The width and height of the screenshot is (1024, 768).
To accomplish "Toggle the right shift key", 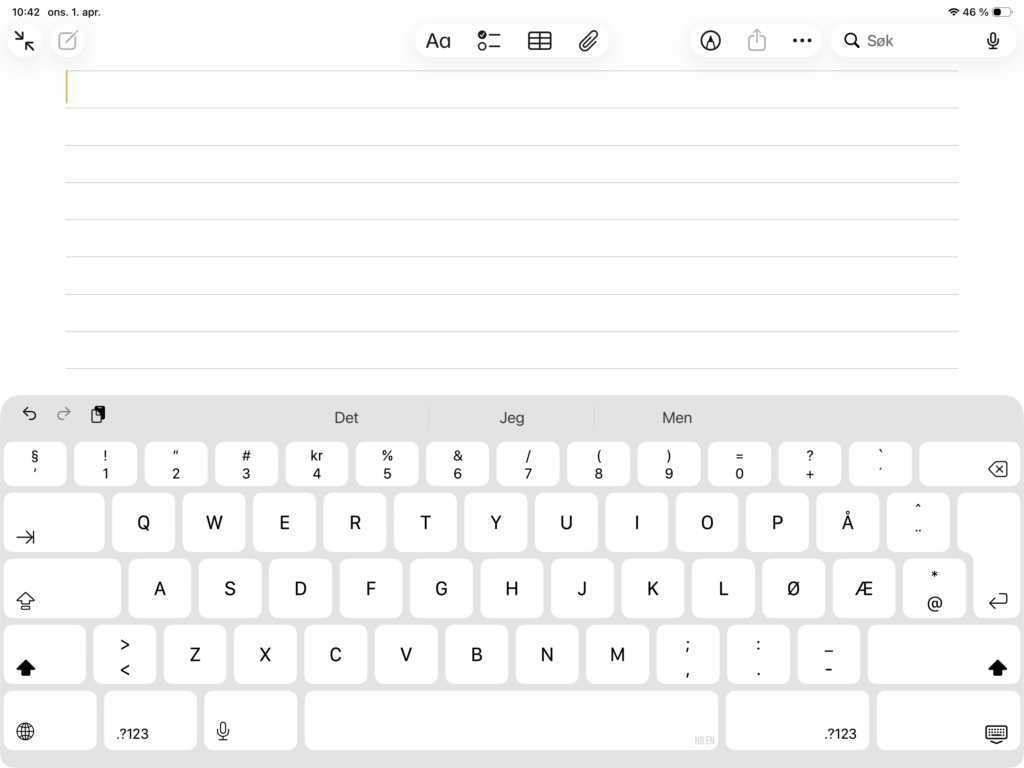I will 944,654.
